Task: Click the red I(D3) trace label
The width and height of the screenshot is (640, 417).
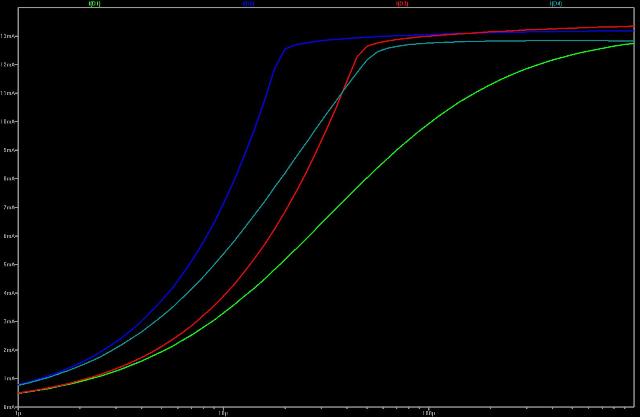Action: (401, 4)
